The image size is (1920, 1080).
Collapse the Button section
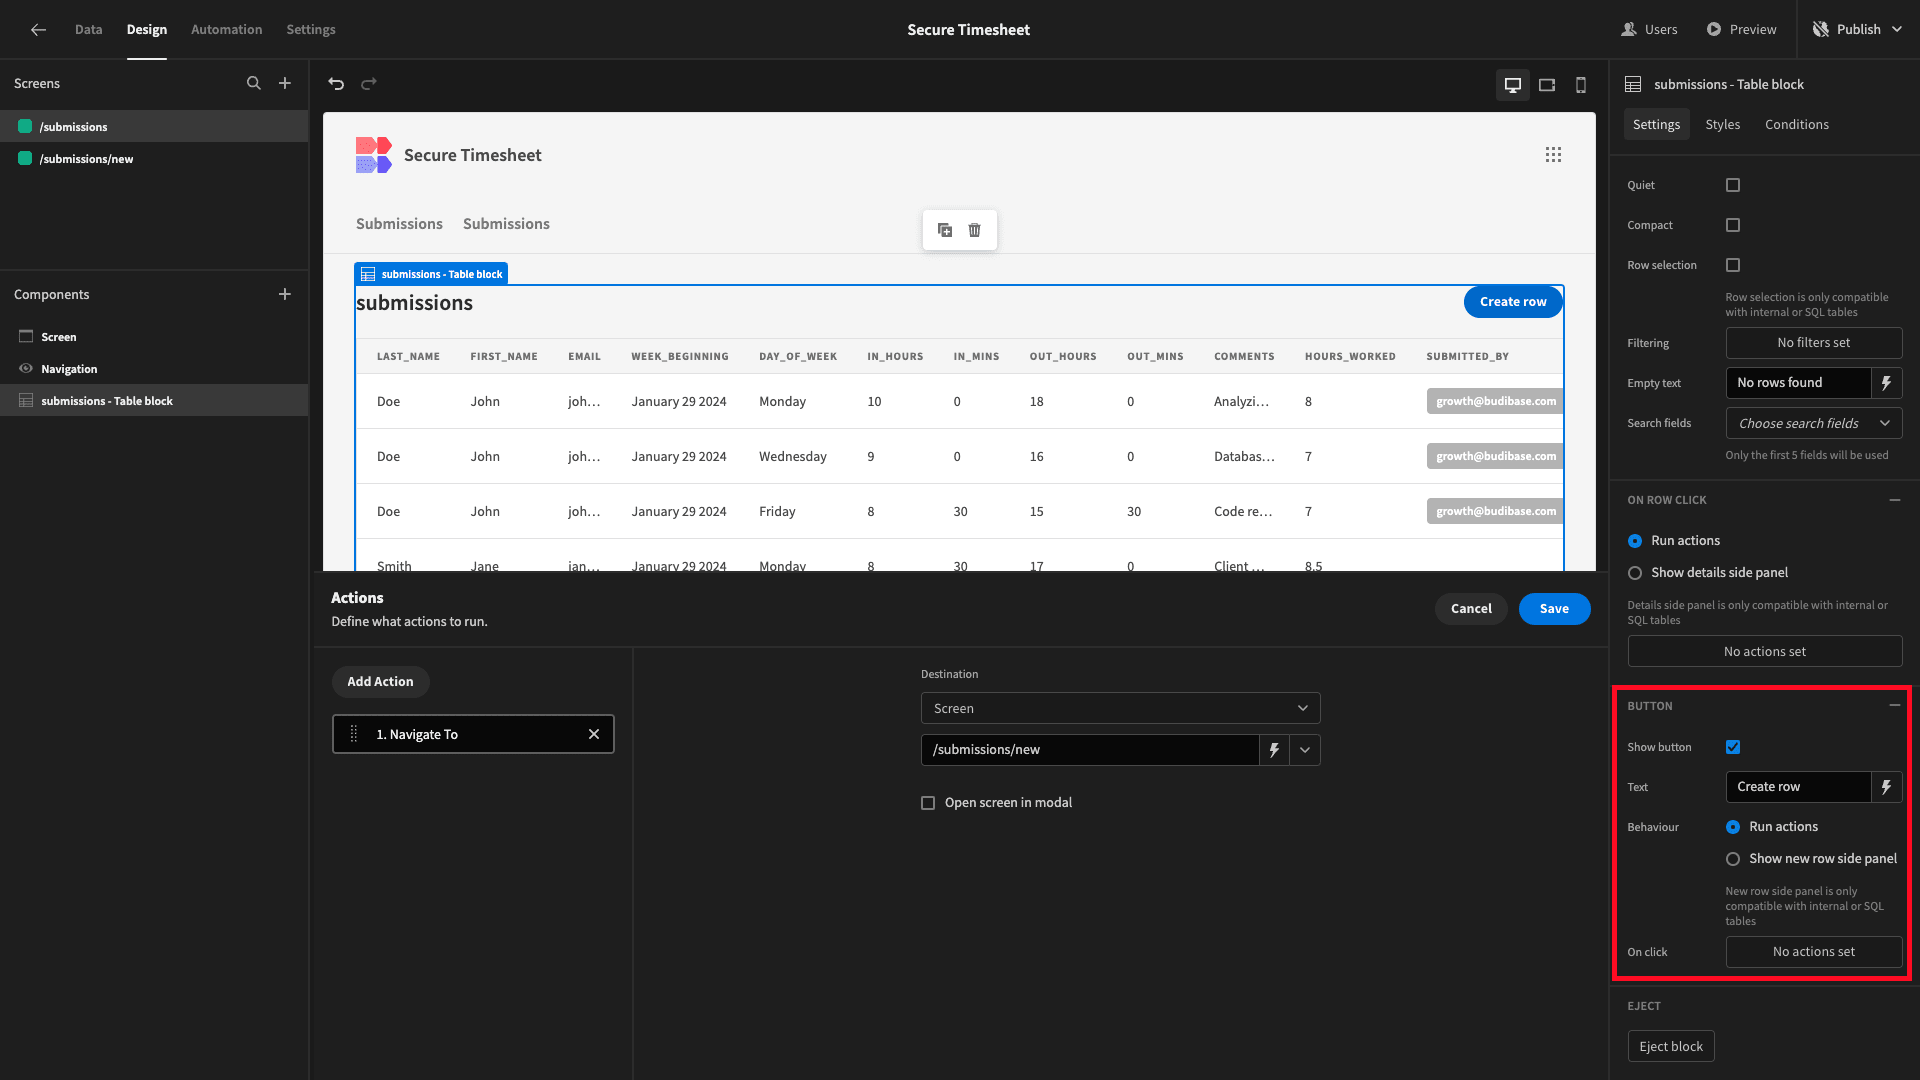coord(1894,706)
